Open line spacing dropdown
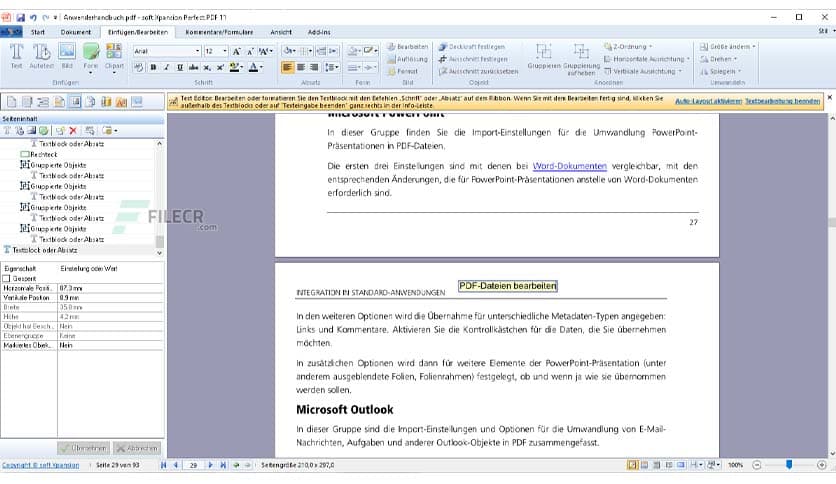This screenshot has width=836, height=484. 332,67
